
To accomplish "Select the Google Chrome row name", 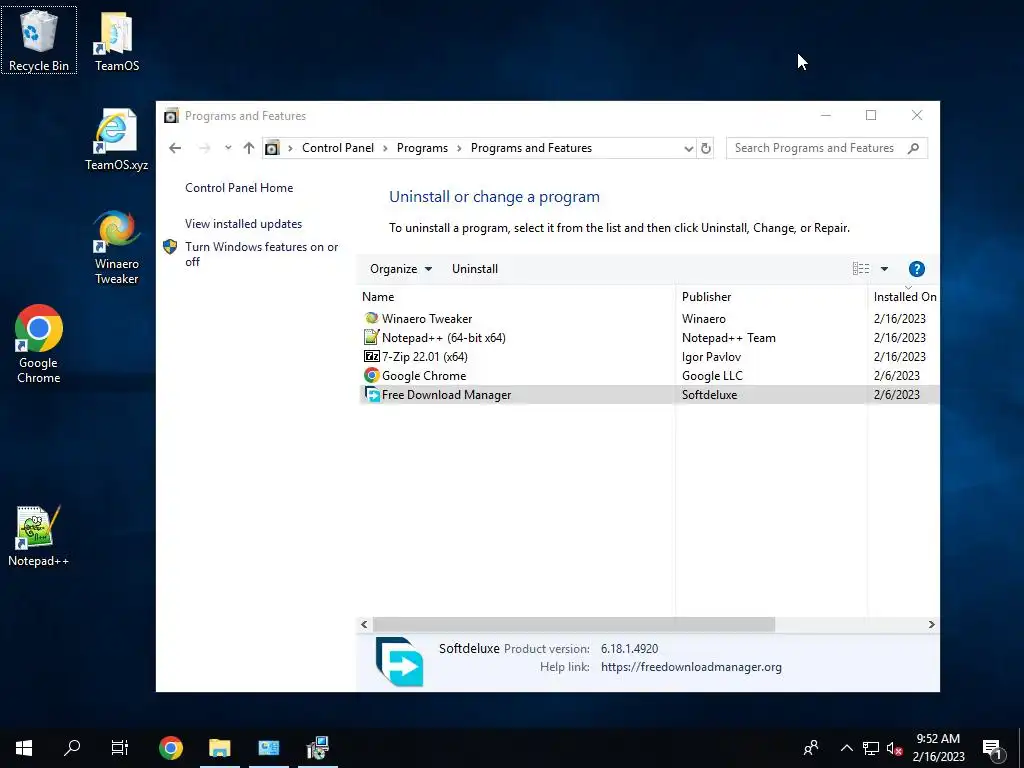I will 424,376.
